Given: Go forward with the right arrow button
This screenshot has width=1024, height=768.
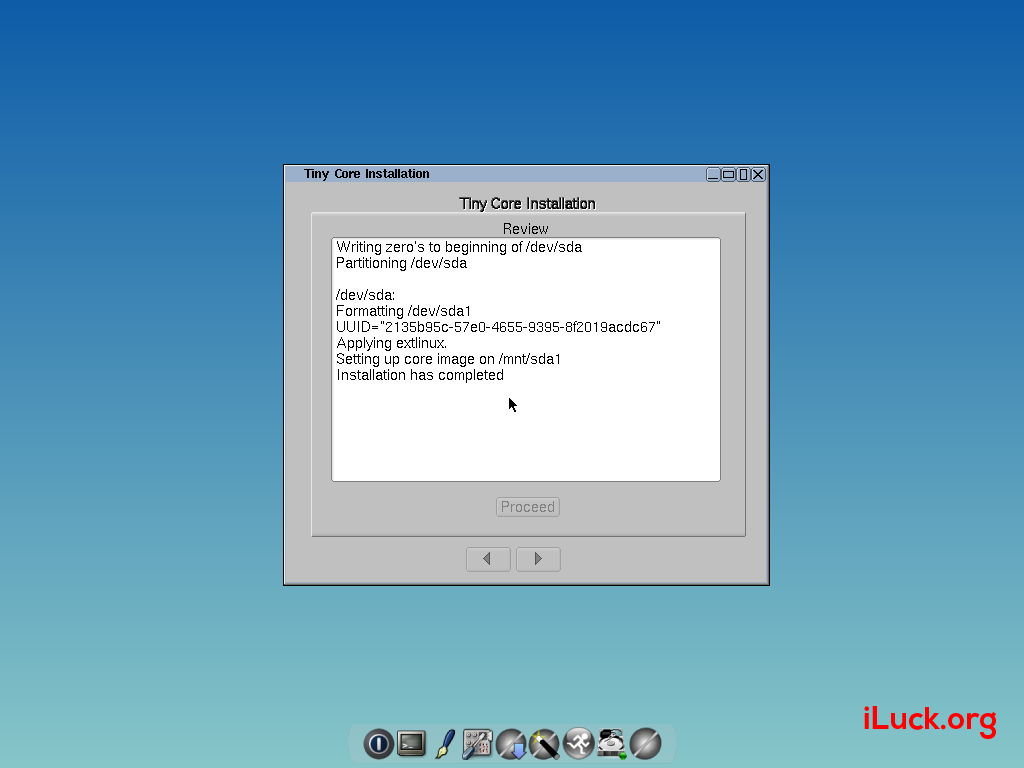Looking at the screenshot, I should coord(538,559).
